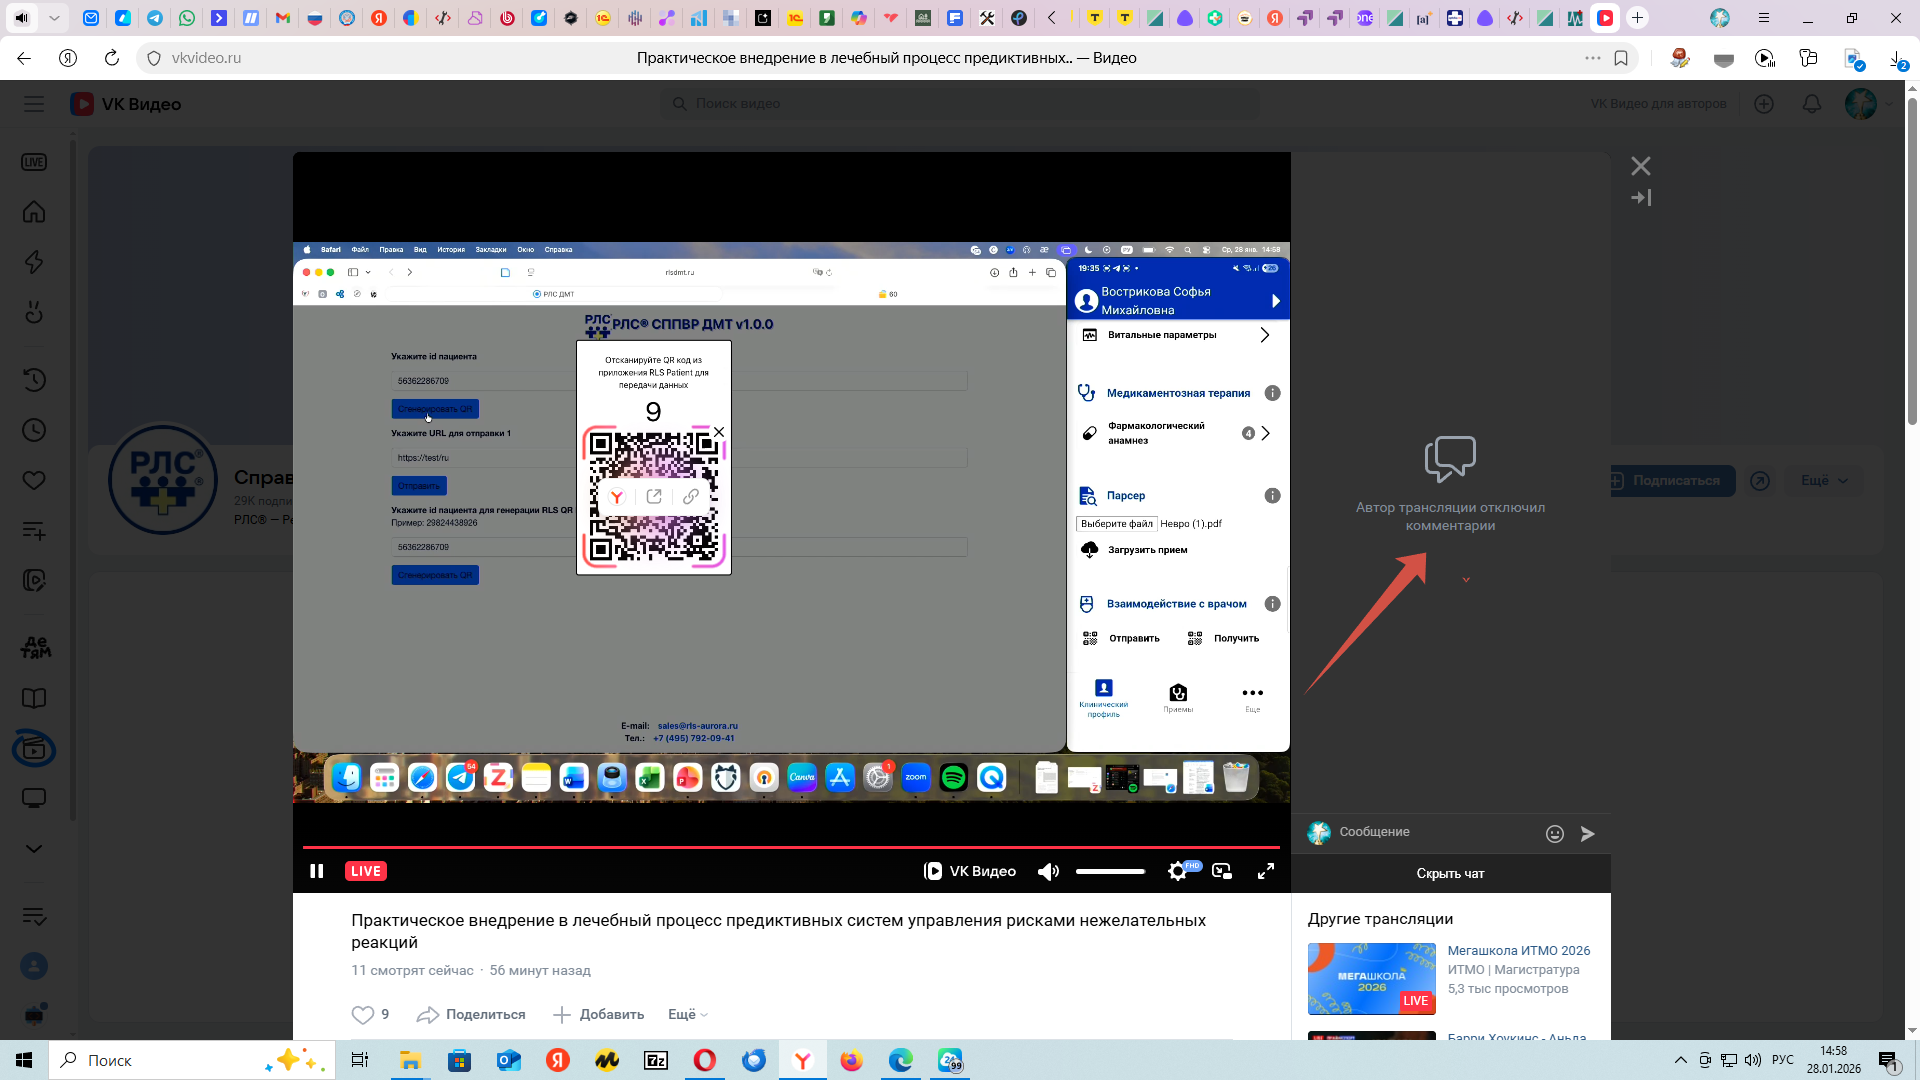
Task: Open the Windows Start menu
Action: pos(24,1060)
